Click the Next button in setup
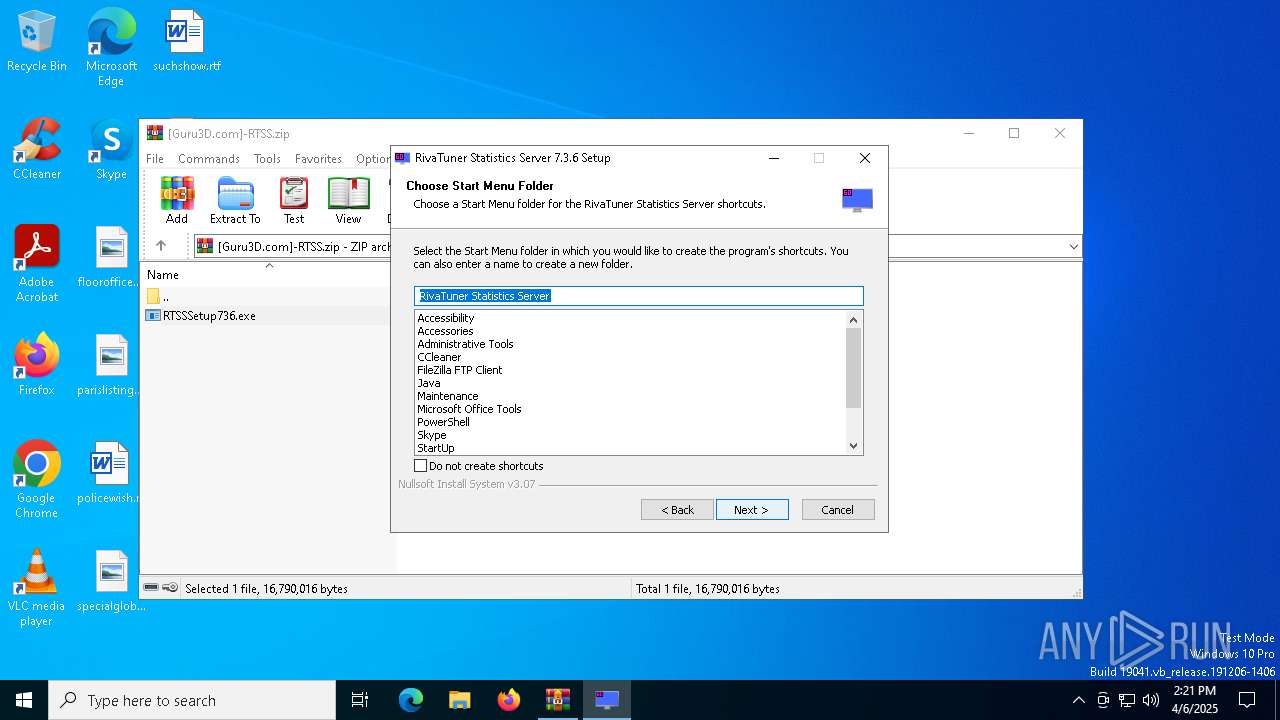 pos(752,510)
